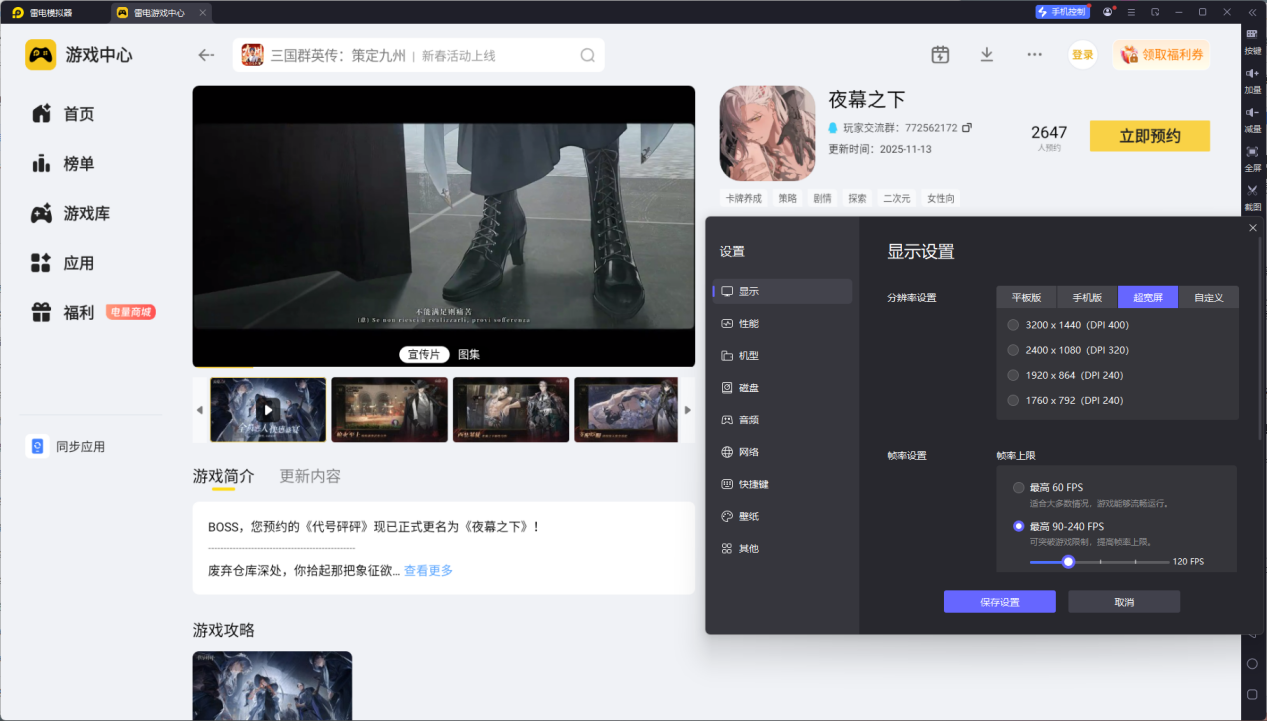
Task: Click the back arrow in Game Center
Action: coord(206,55)
